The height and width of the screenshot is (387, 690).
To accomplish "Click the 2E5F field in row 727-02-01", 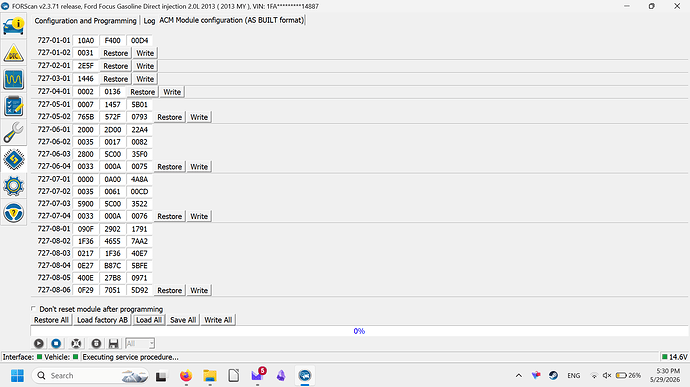I will (x=85, y=66).
